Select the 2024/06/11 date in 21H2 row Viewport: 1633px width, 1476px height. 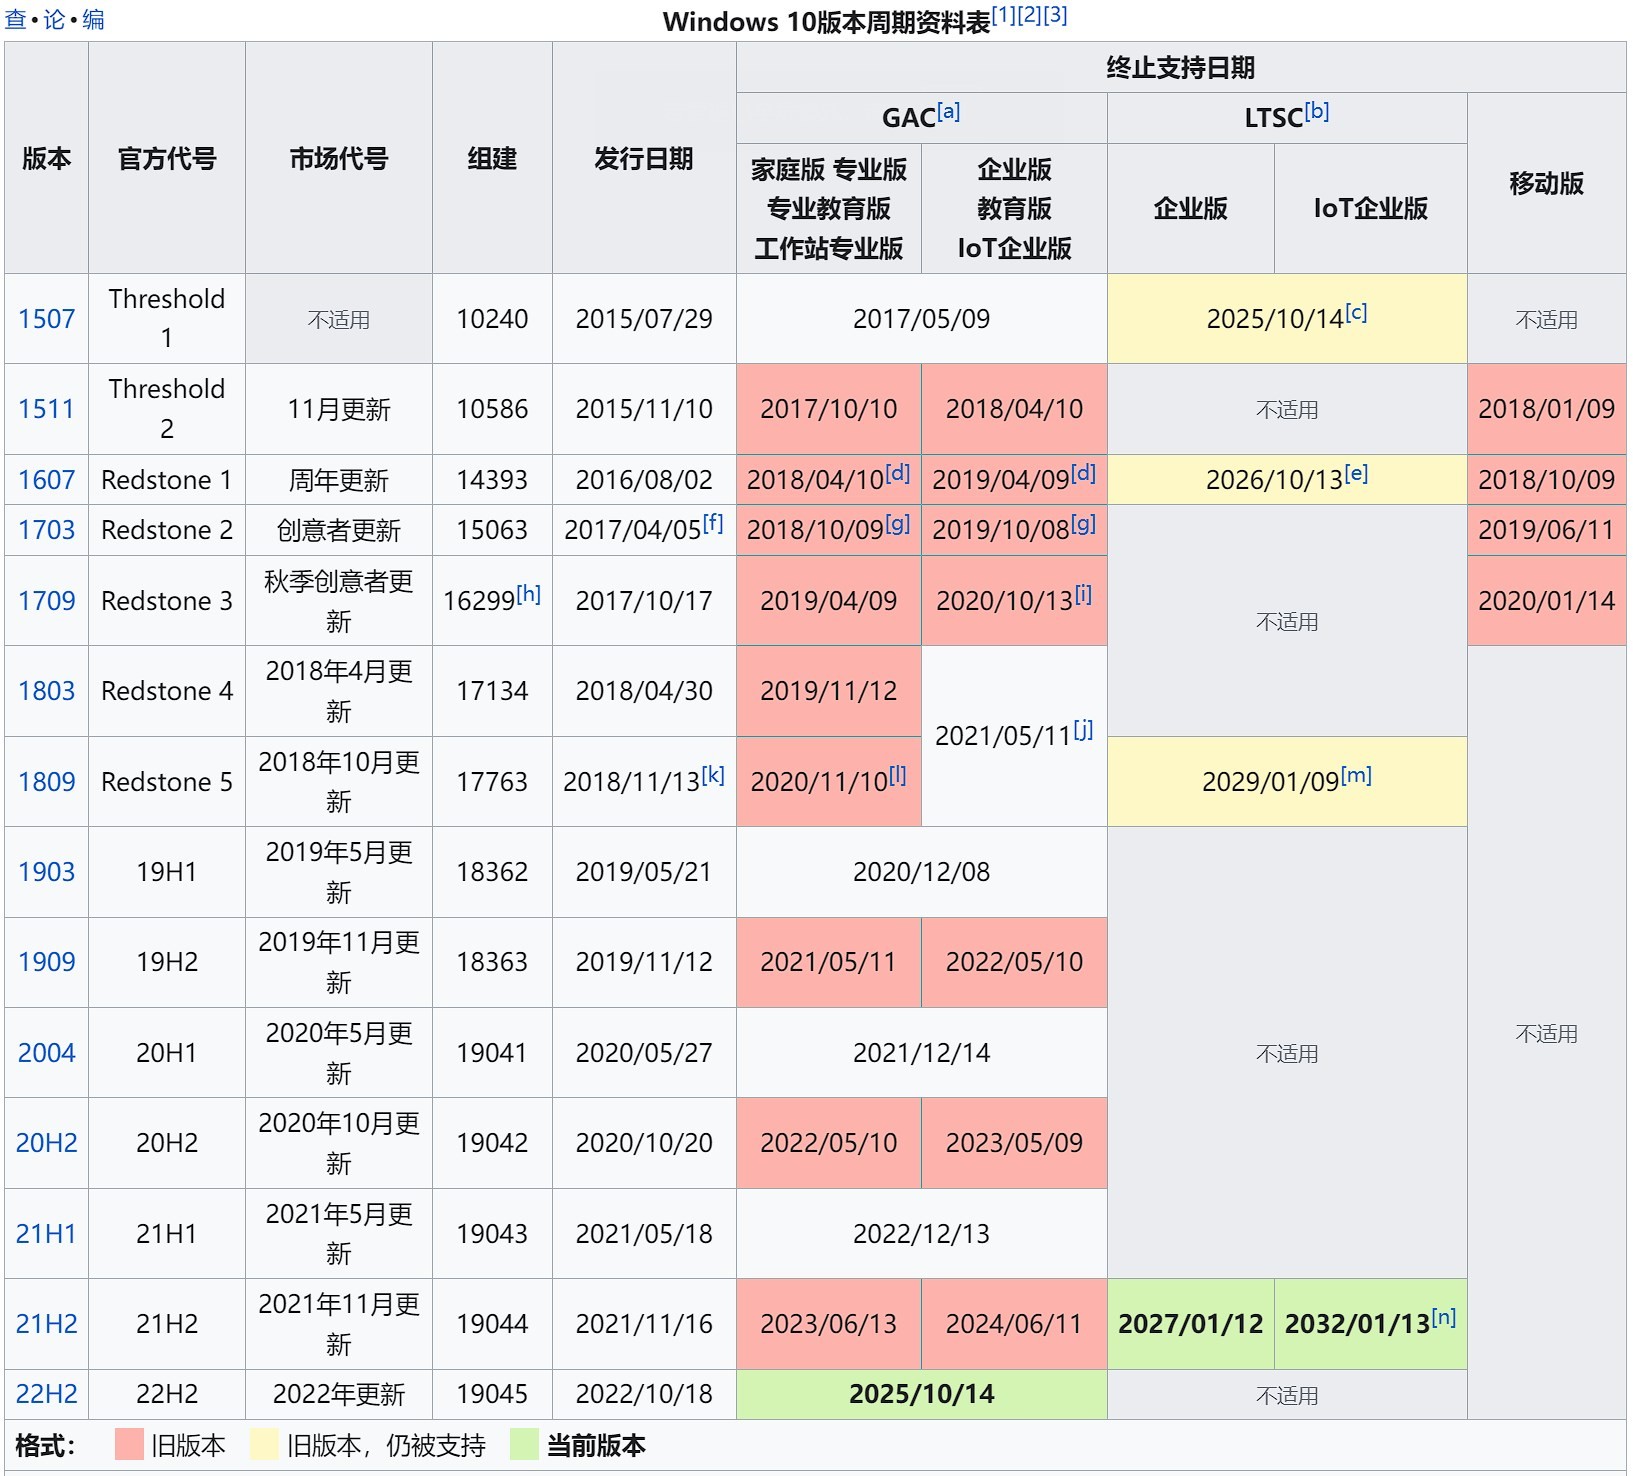click(1014, 1324)
